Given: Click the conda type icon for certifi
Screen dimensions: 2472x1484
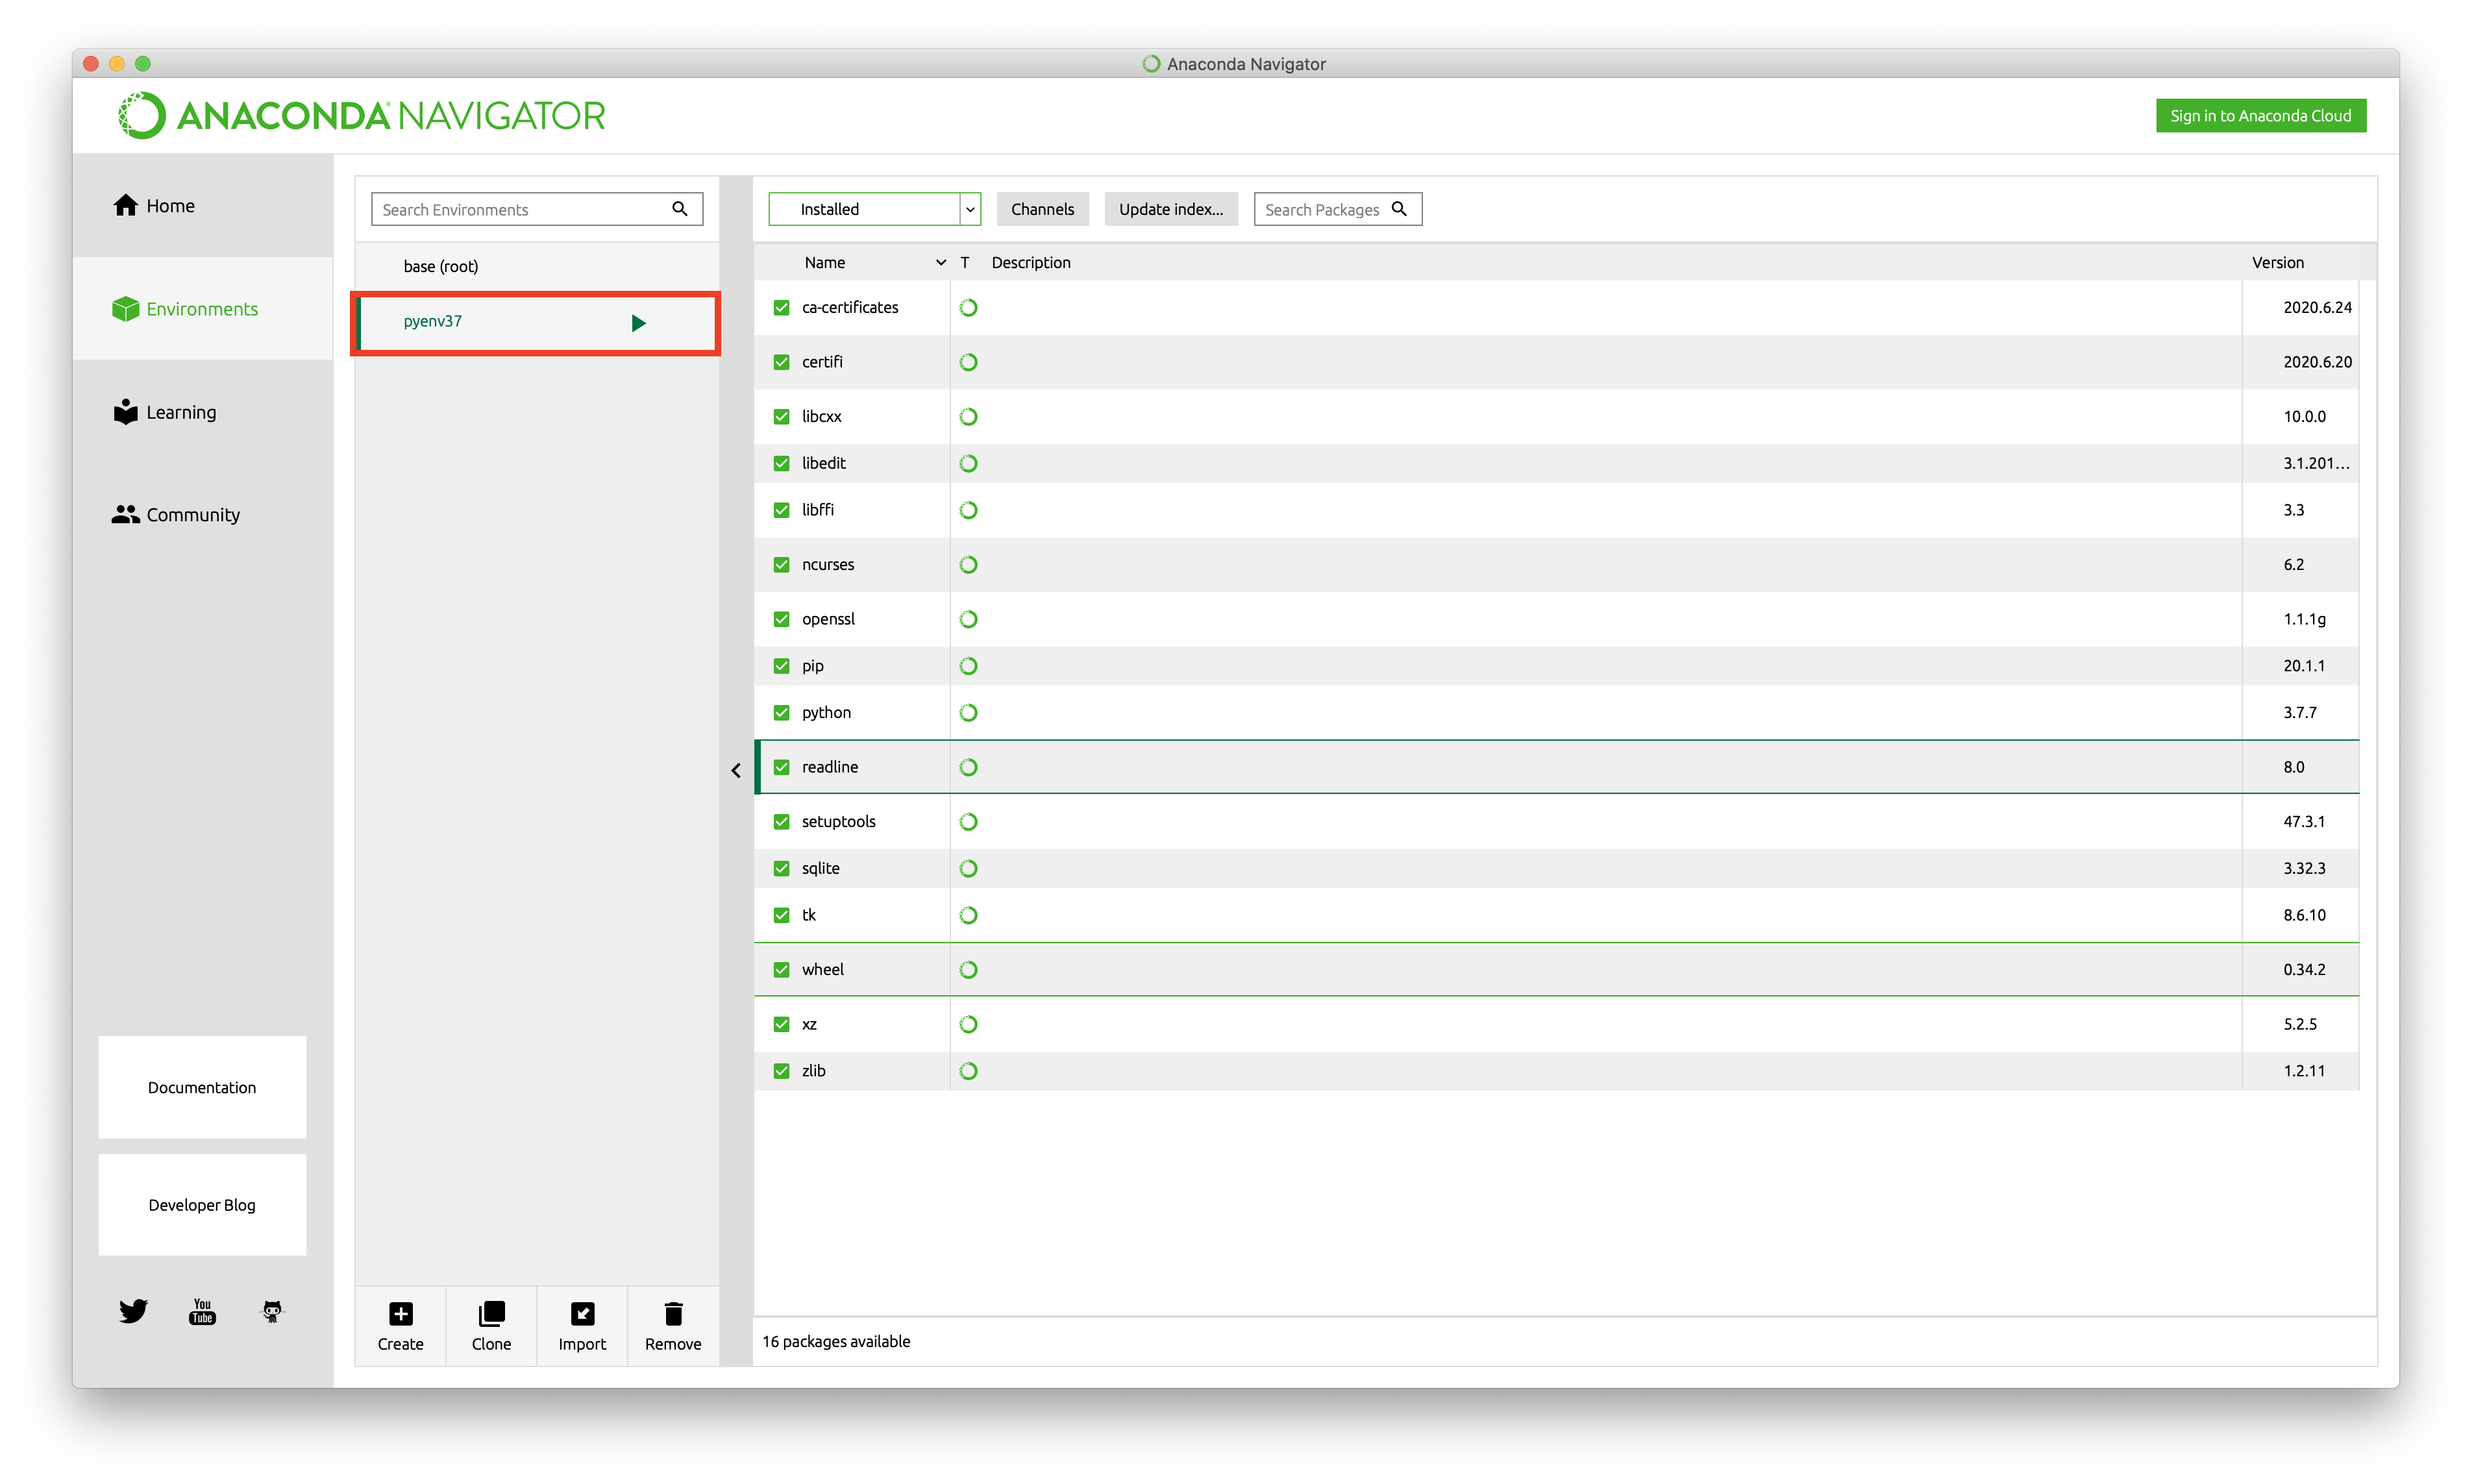Looking at the screenshot, I should tap(968, 362).
